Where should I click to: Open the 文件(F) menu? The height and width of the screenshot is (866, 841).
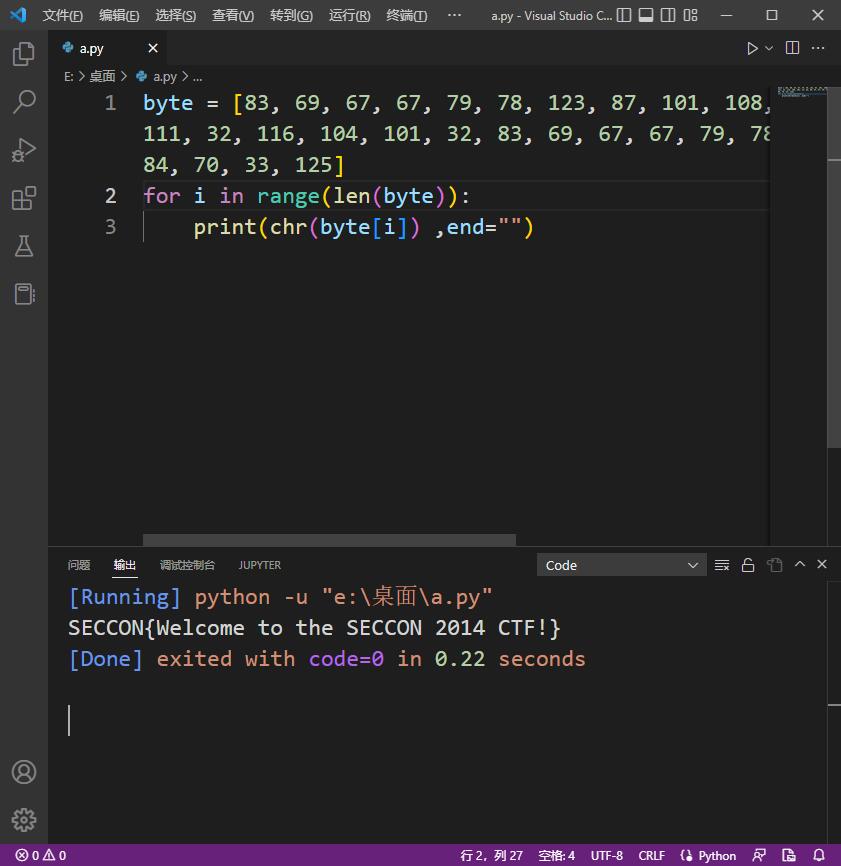[x=62, y=15]
